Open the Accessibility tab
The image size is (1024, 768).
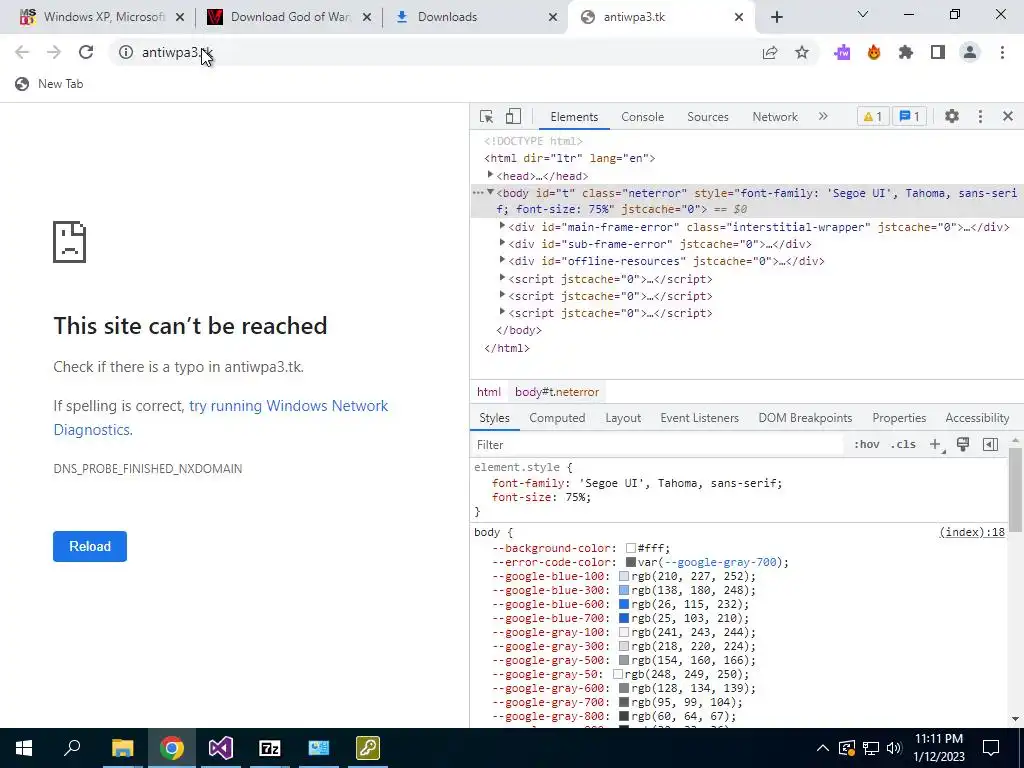[977, 418]
